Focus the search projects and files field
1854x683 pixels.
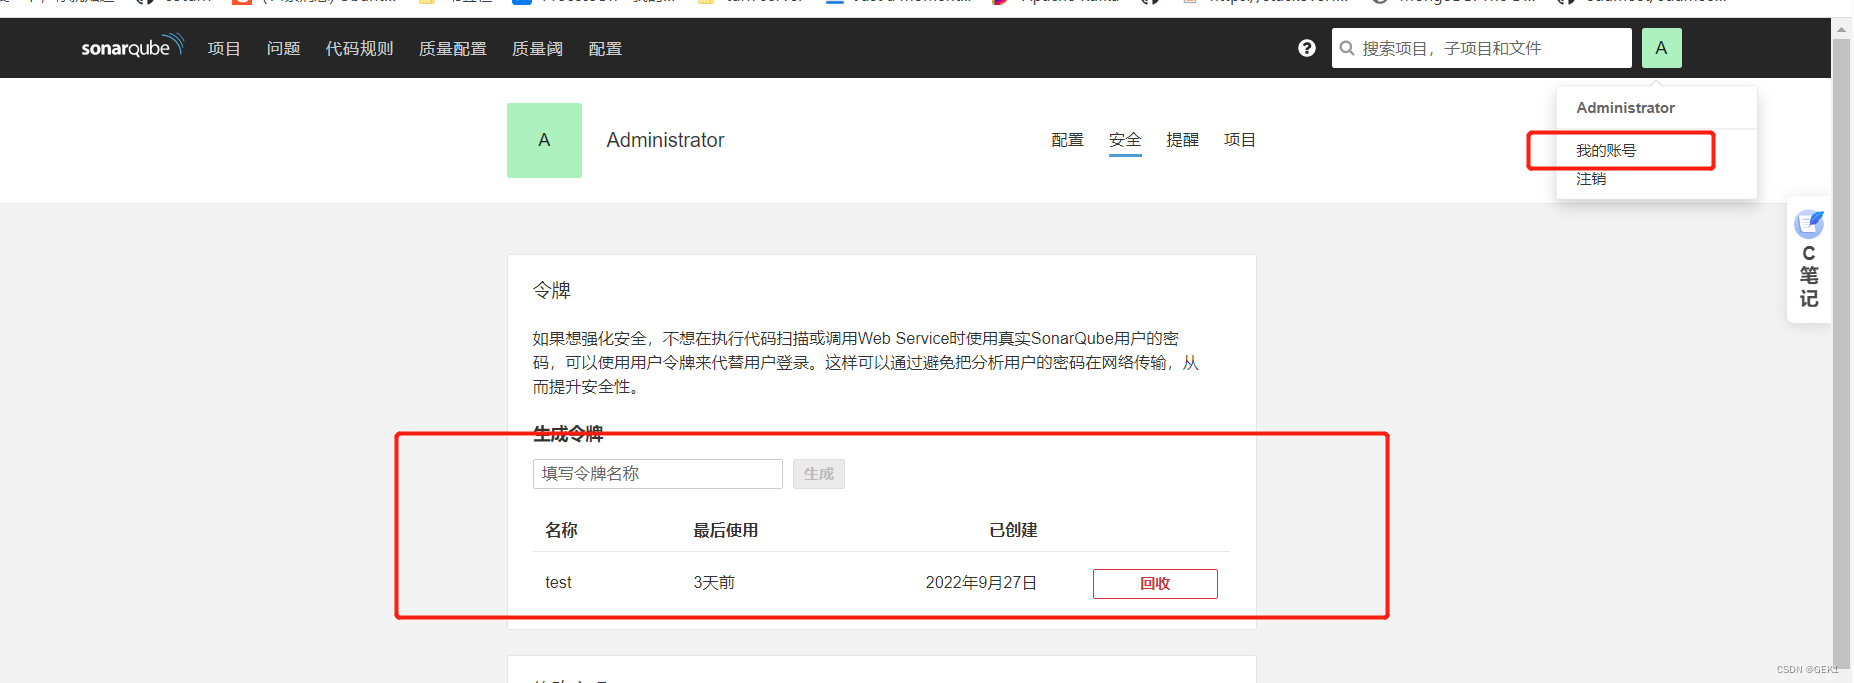(x=1482, y=48)
